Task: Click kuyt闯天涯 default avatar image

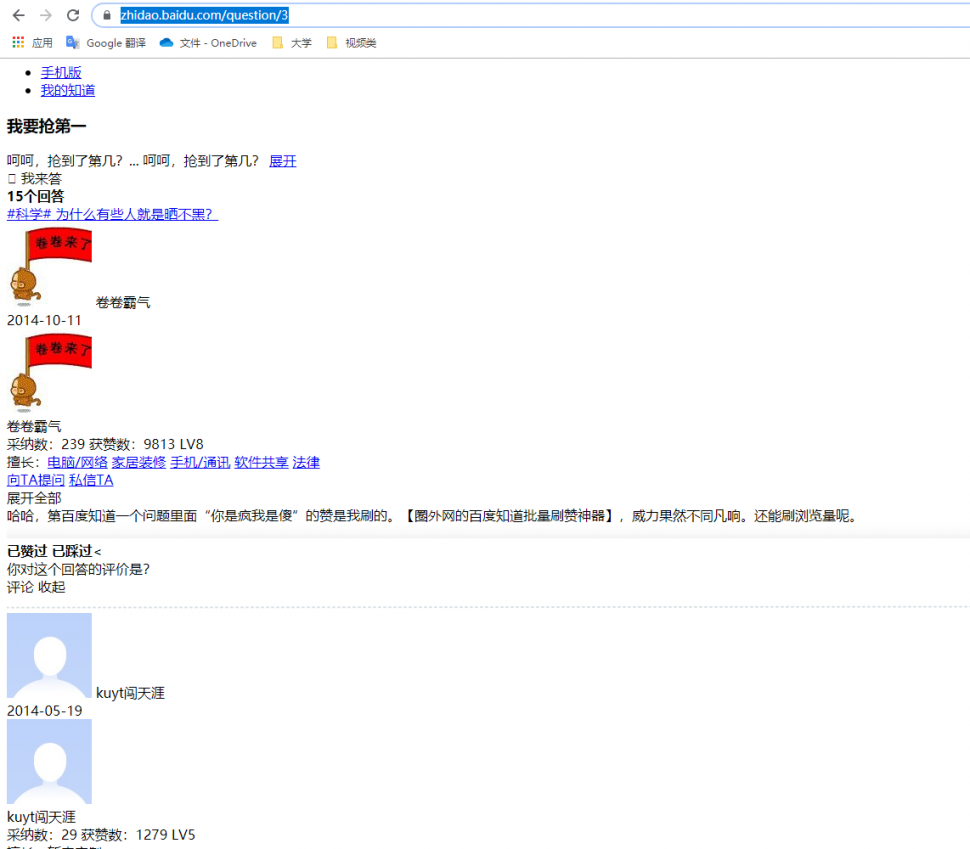Action: coord(49,655)
